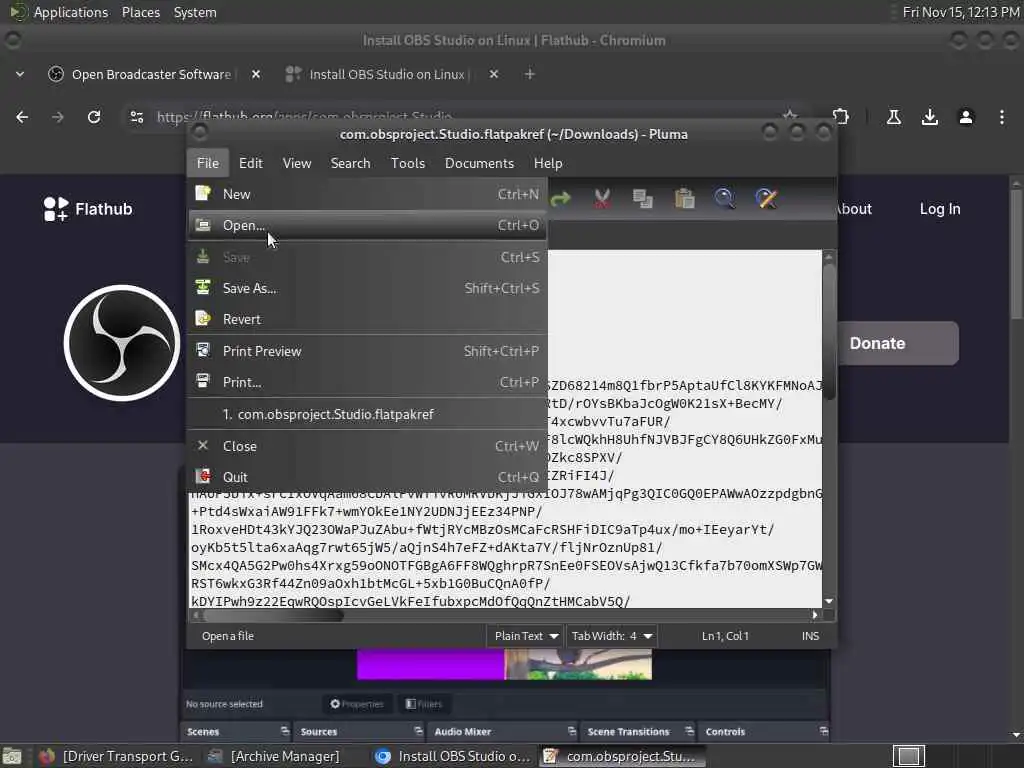Open the Tools menu in Pluma
The width and height of the screenshot is (1024, 768).
point(408,163)
